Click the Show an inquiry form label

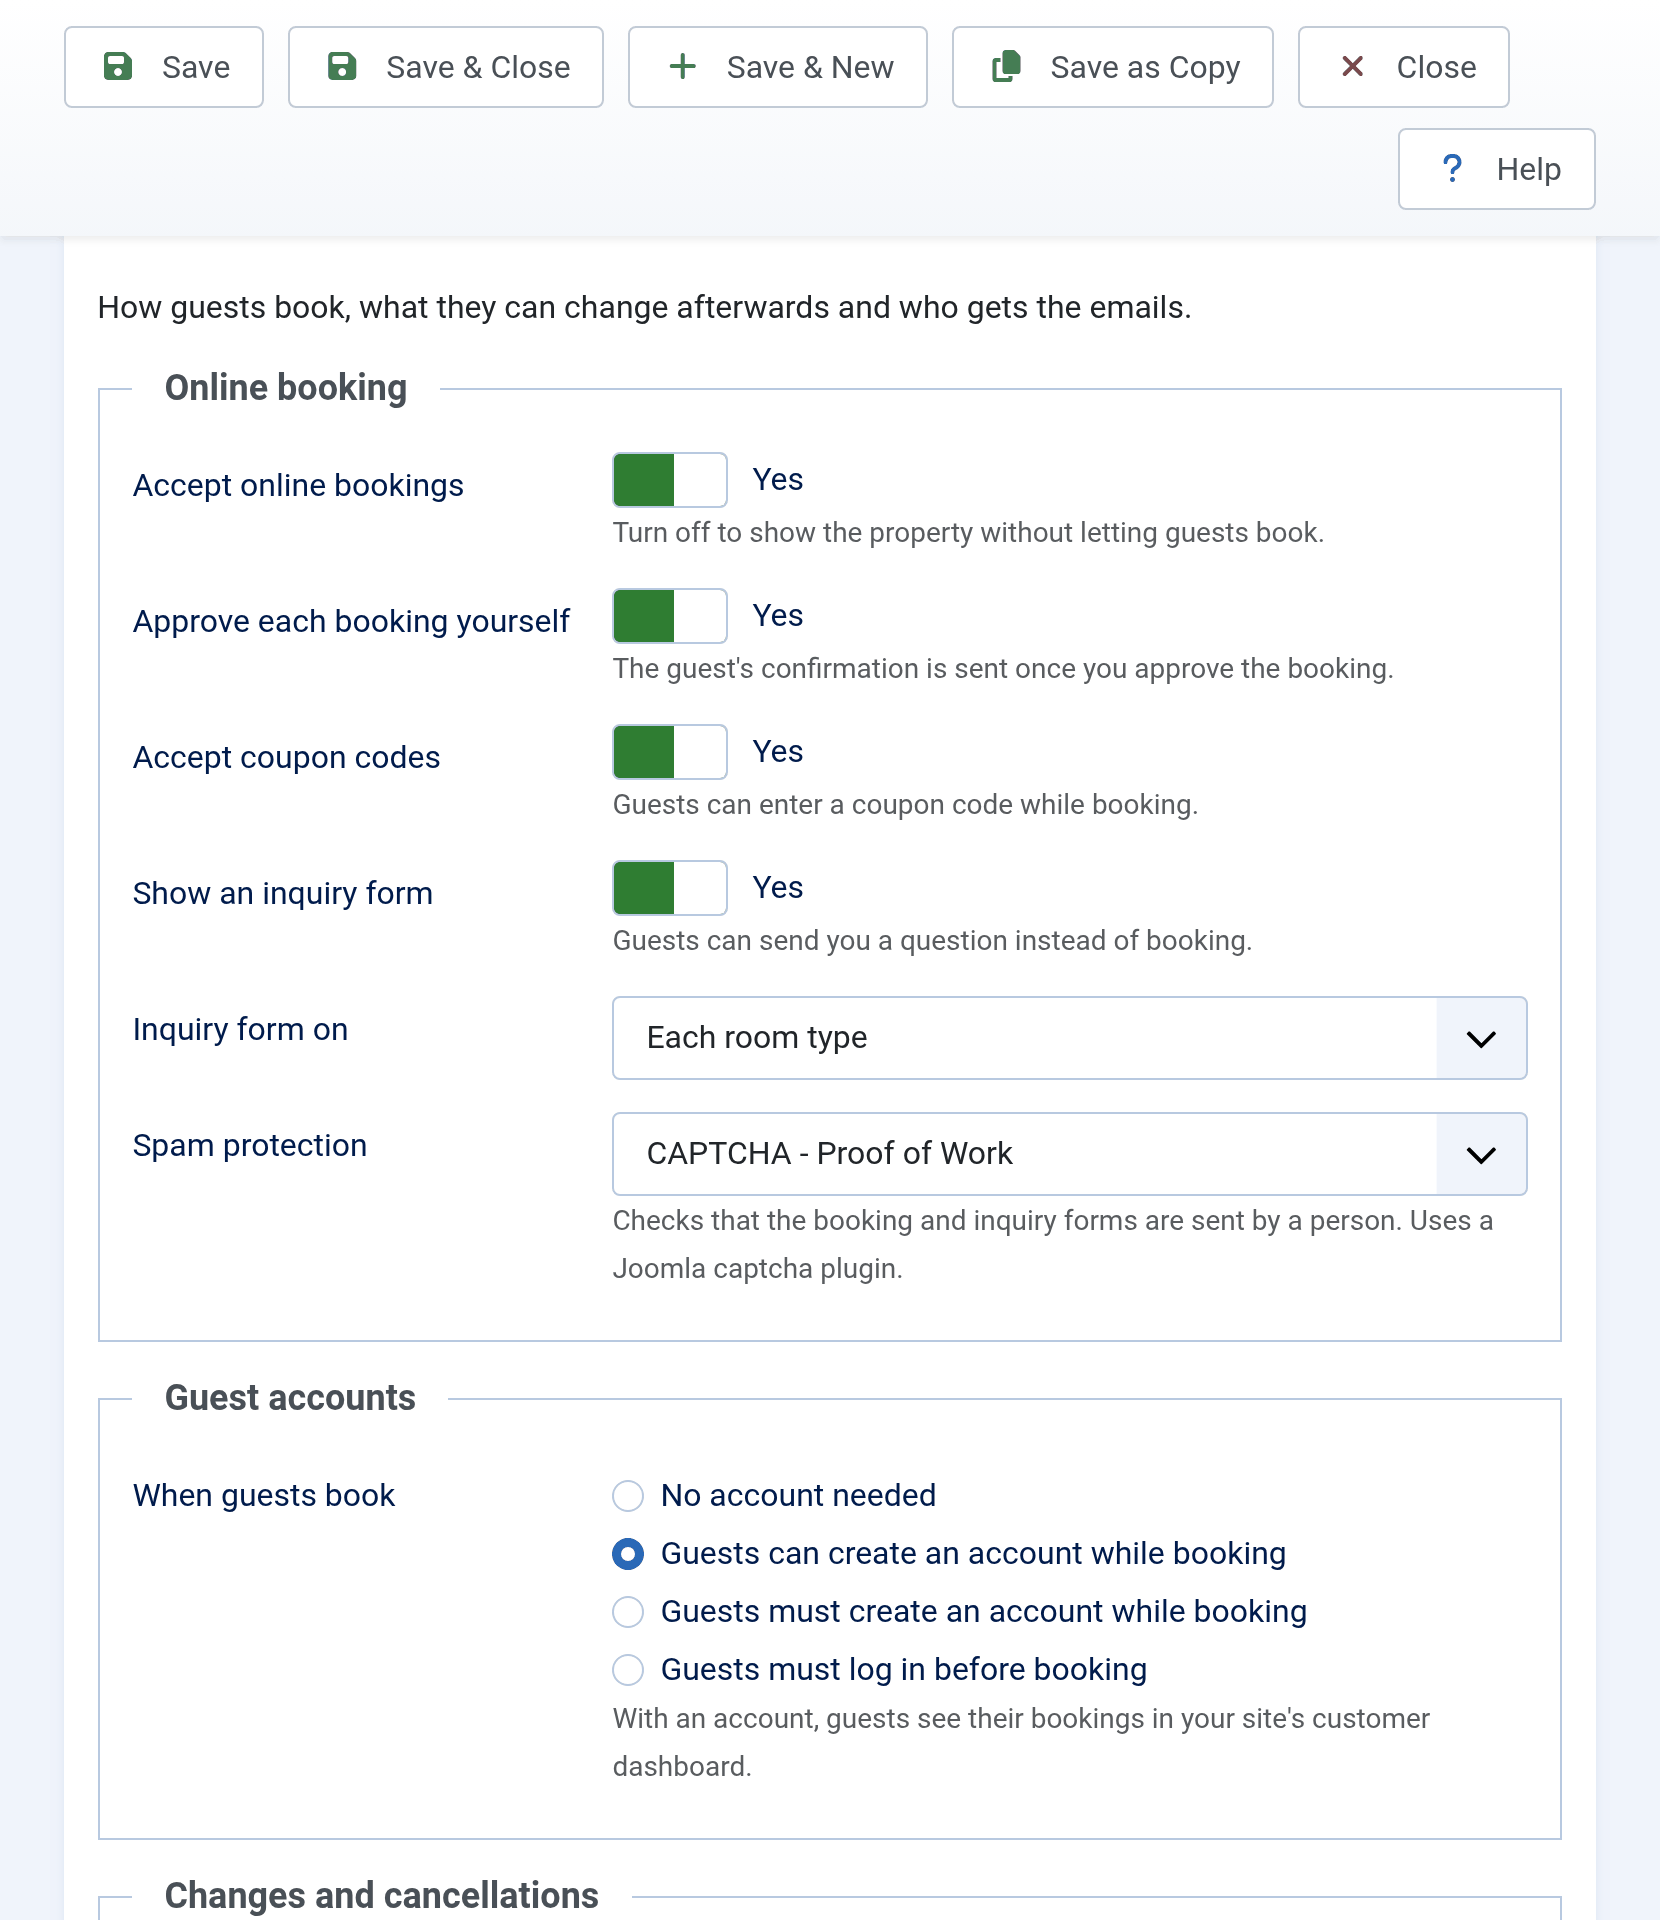283,893
